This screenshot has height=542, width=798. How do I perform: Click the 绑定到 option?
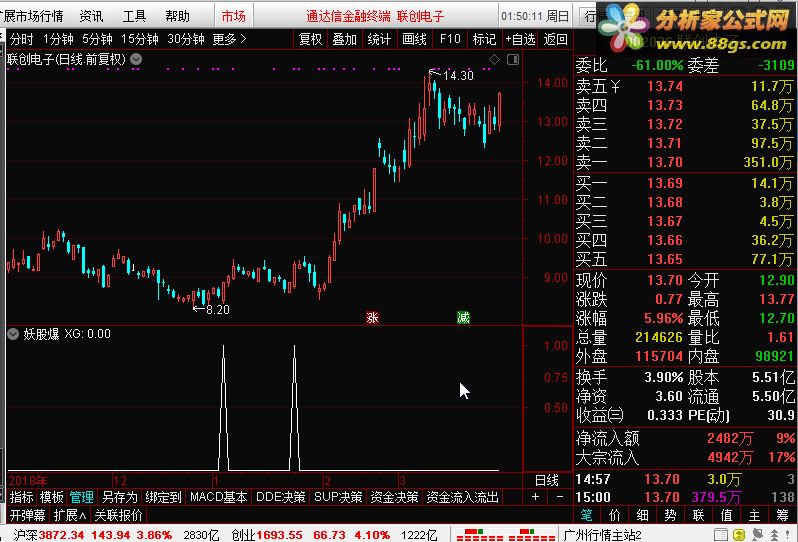click(x=163, y=497)
